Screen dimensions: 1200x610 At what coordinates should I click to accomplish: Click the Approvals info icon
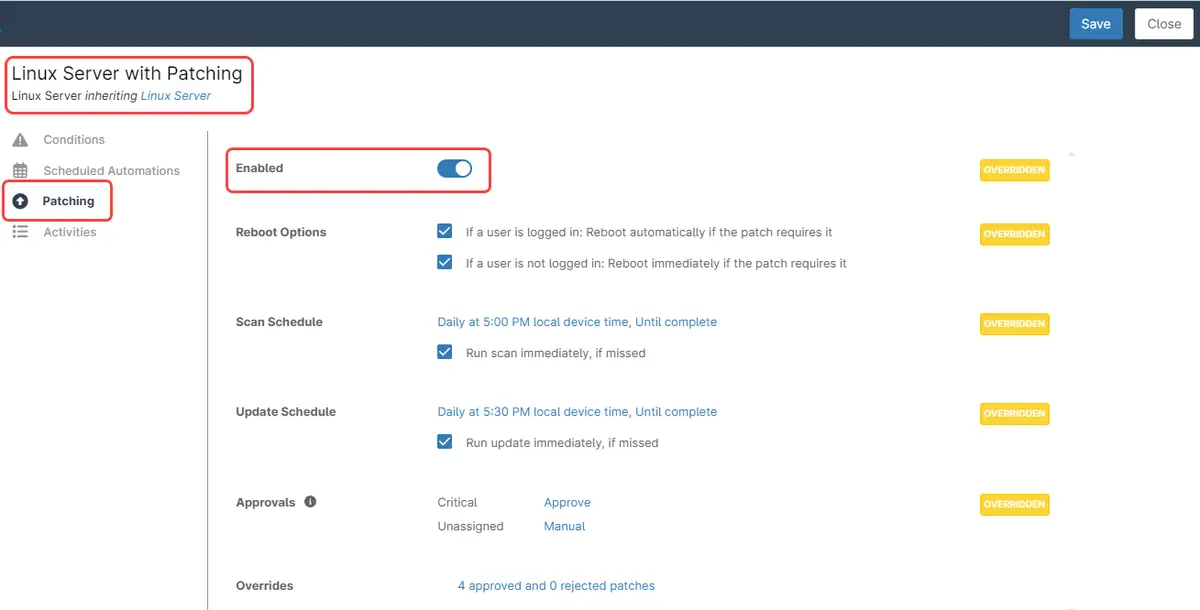(310, 502)
